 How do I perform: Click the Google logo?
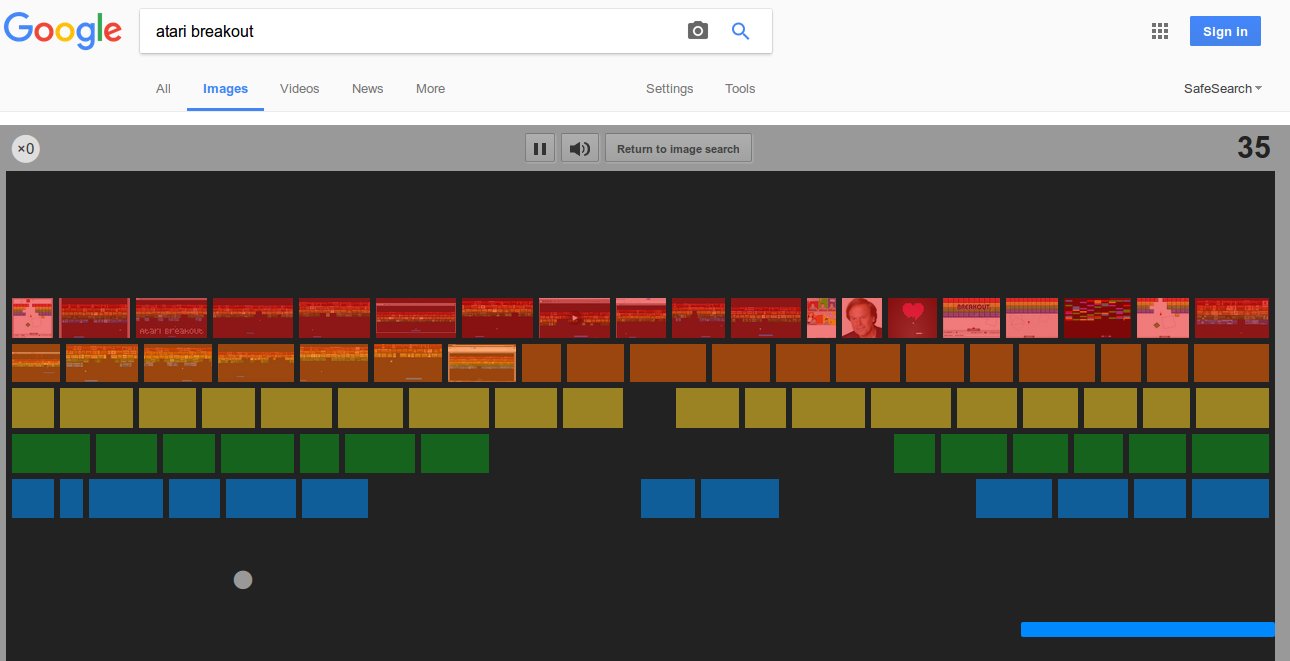point(63,31)
